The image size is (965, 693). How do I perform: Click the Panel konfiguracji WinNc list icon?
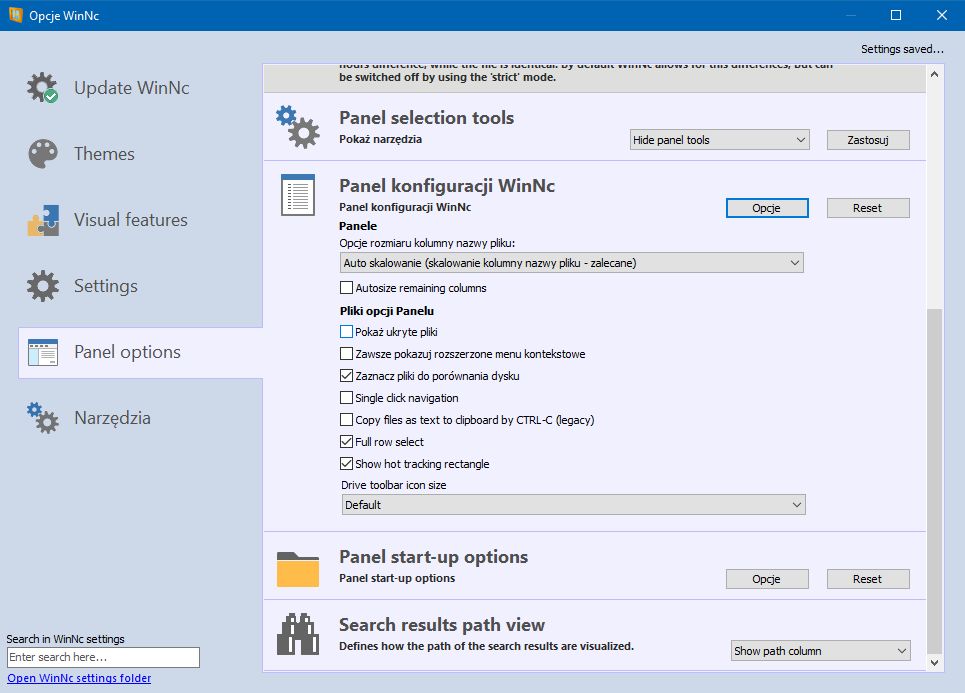298,194
